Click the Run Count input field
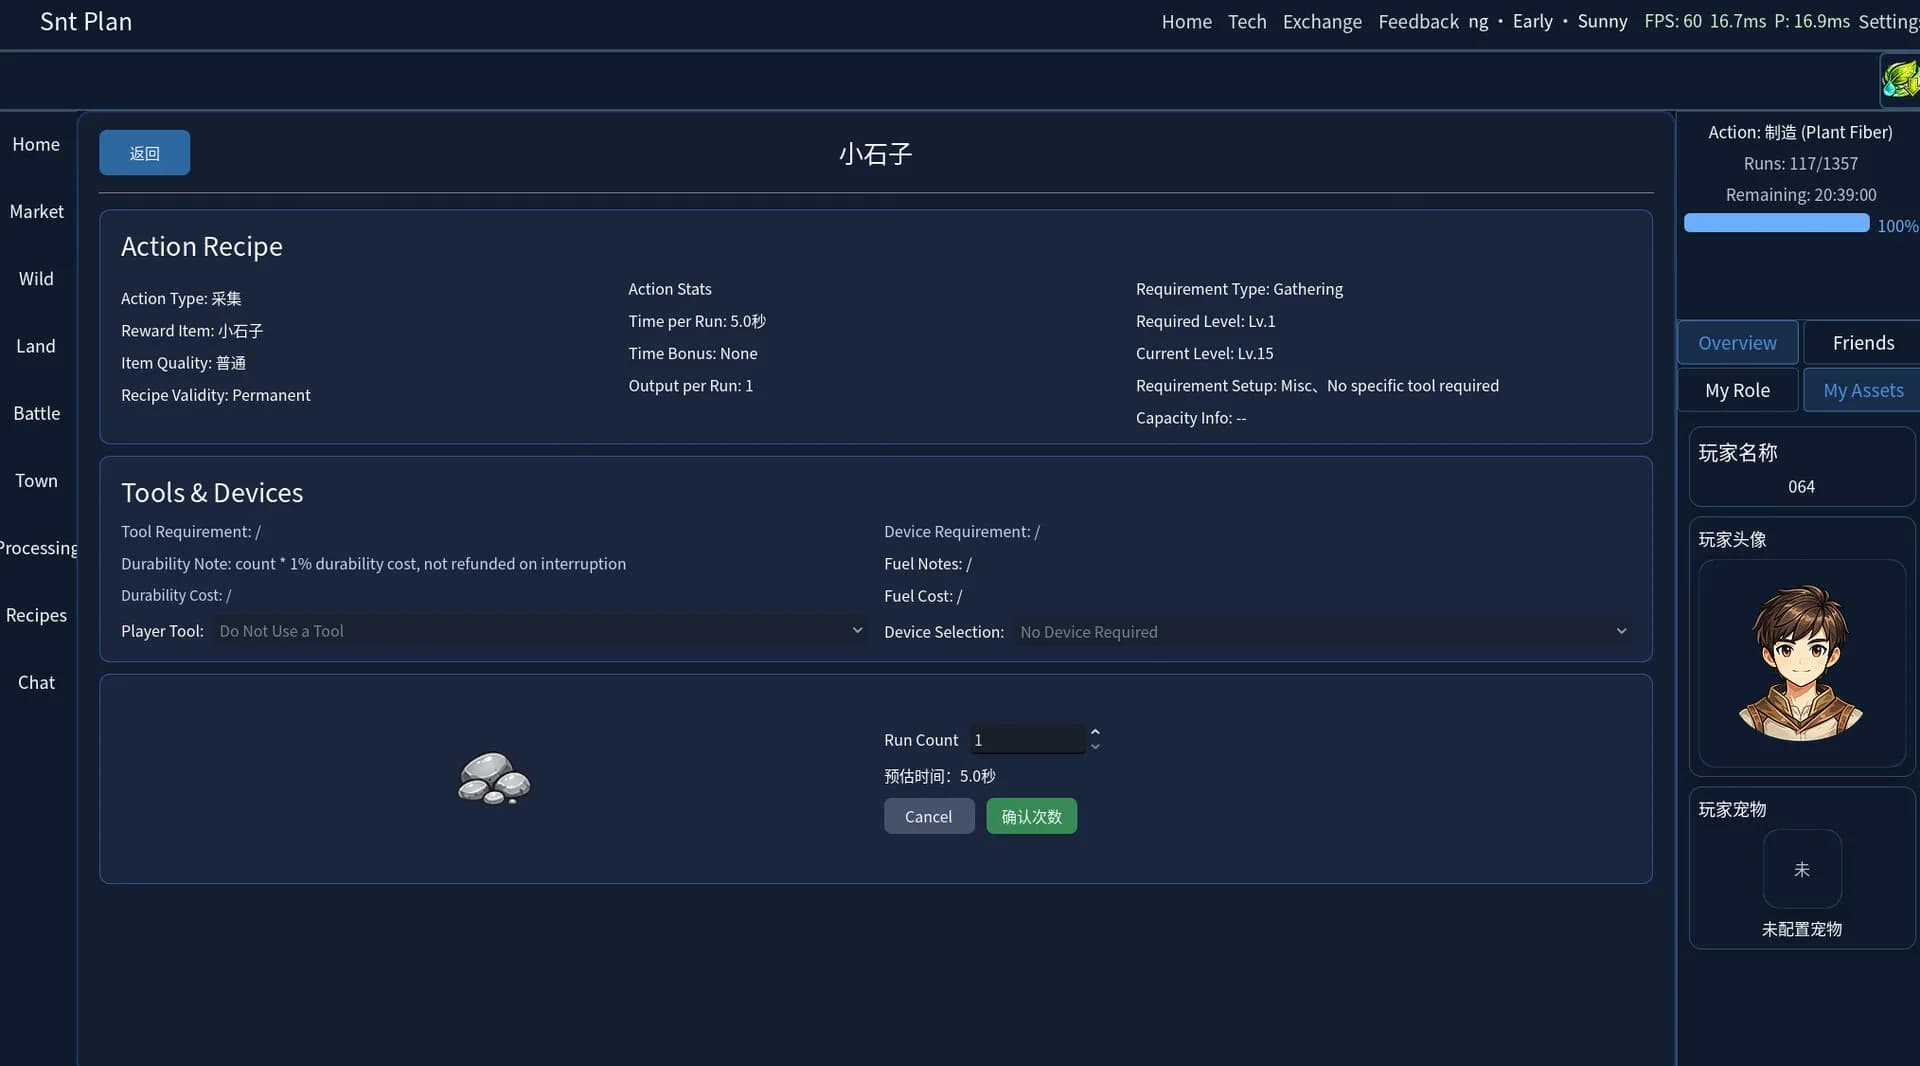 [1027, 740]
